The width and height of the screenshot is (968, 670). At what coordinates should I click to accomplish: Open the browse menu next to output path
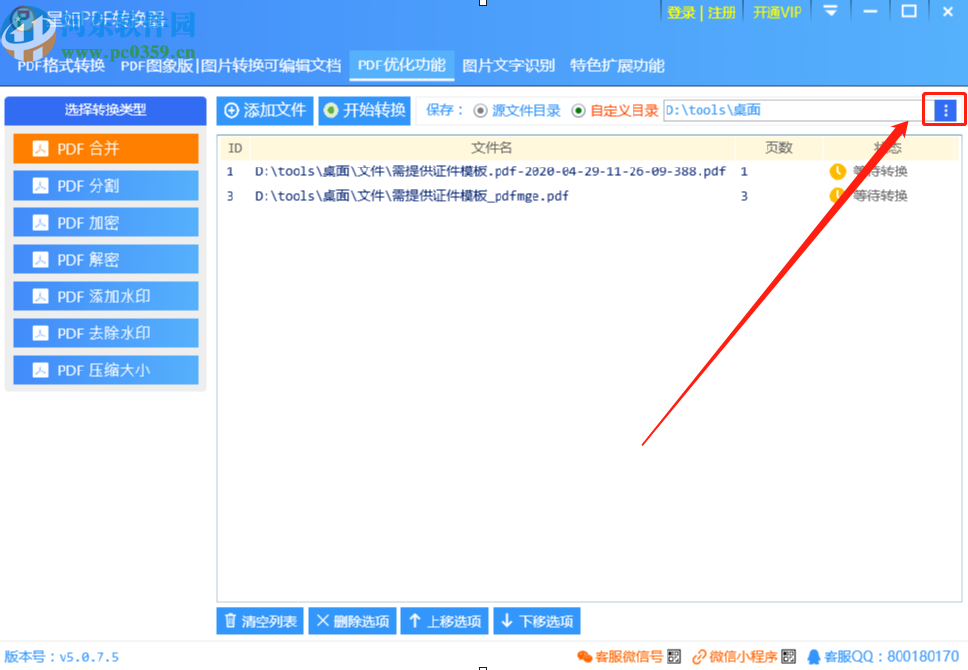pyautogui.click(x=944, y=111)
